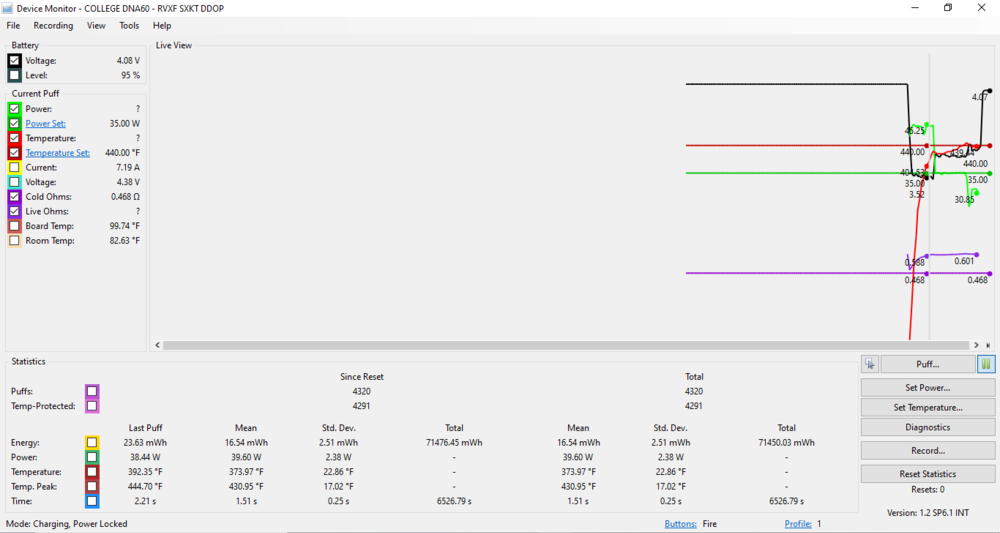Click the pause live view button
The height and width of the screenshot is (533, 1000).
987,365
